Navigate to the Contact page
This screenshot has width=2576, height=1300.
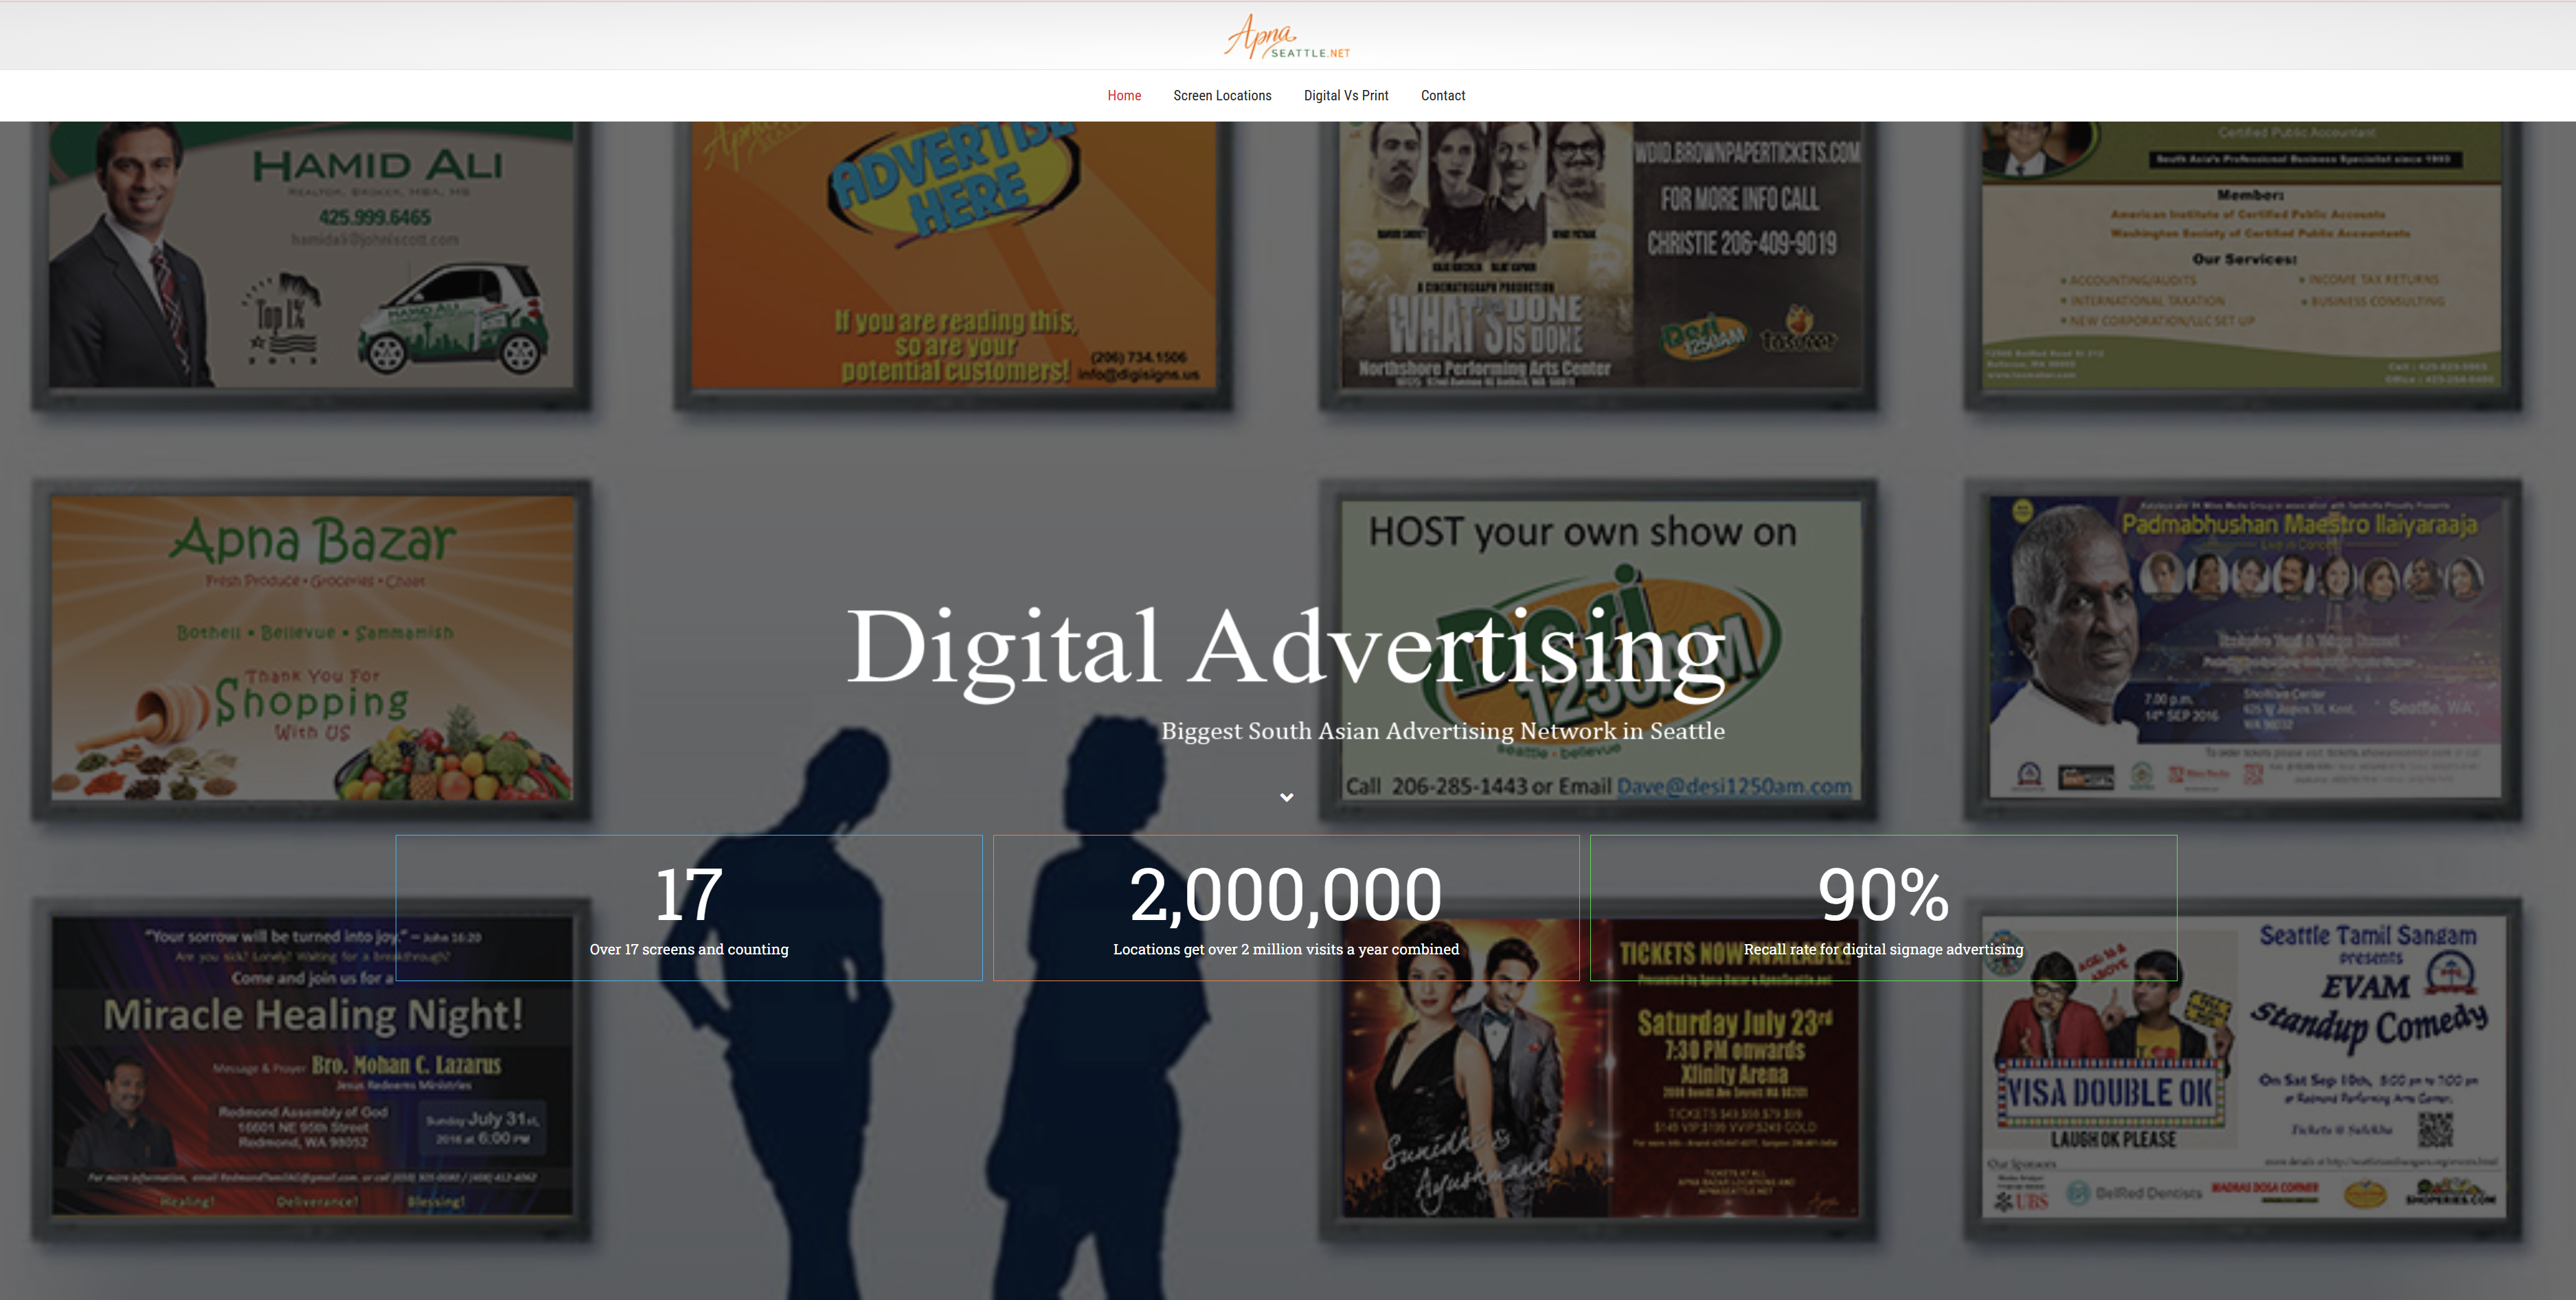[x=1443, y=96]
